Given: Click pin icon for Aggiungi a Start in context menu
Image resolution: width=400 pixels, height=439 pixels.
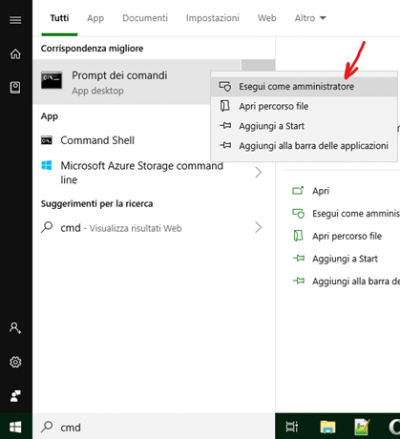Looking at the screenshot, I should (225, 126).
